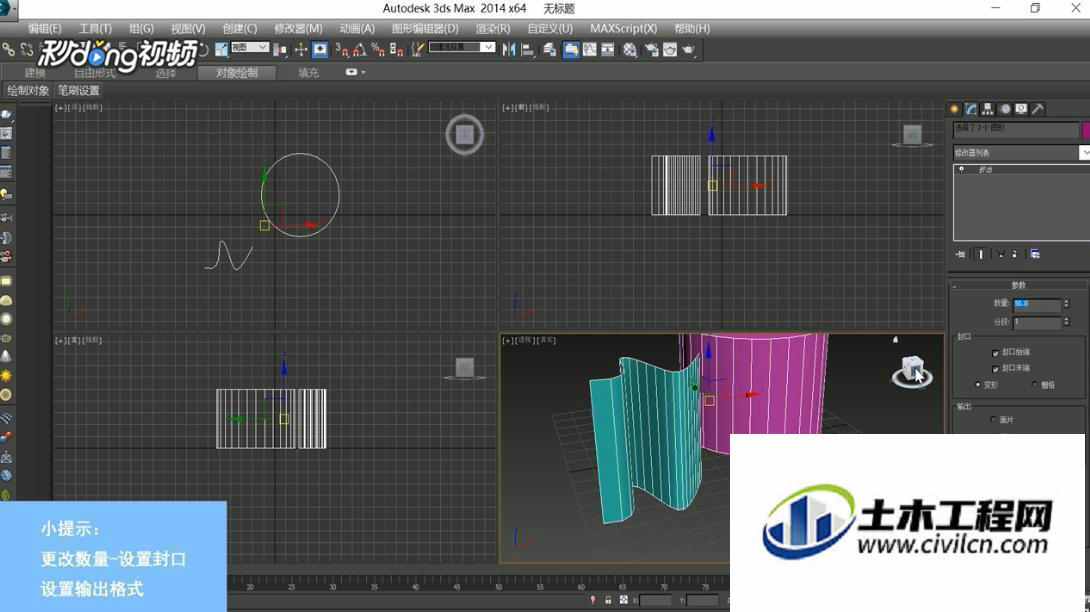1090x612 pixels.
Task: Toggle the 3D Snaps icon
Action: 341,49
